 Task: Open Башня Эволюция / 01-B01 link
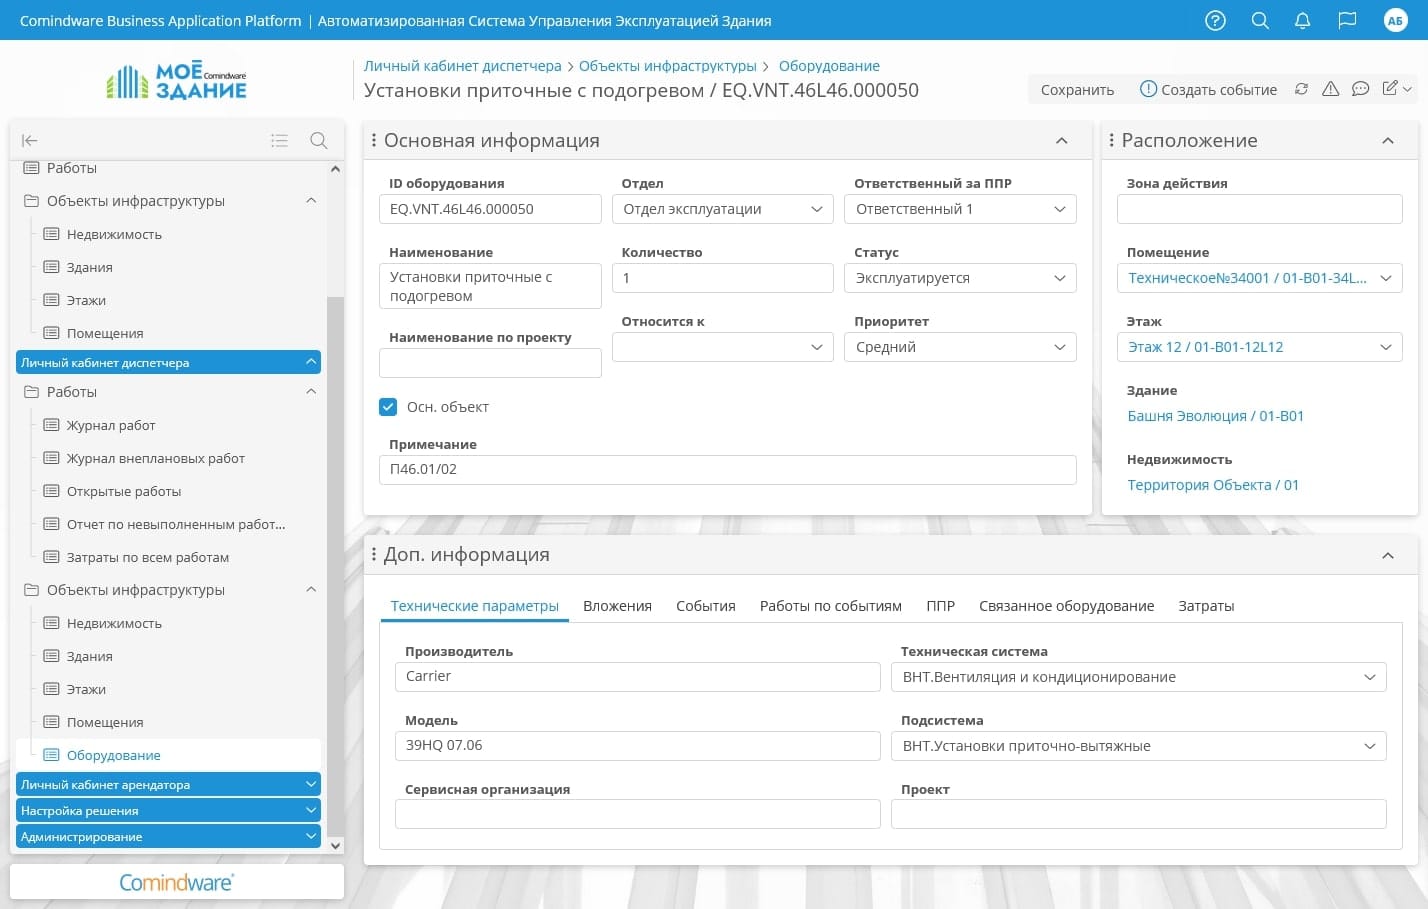click(x=1216, y=416)
